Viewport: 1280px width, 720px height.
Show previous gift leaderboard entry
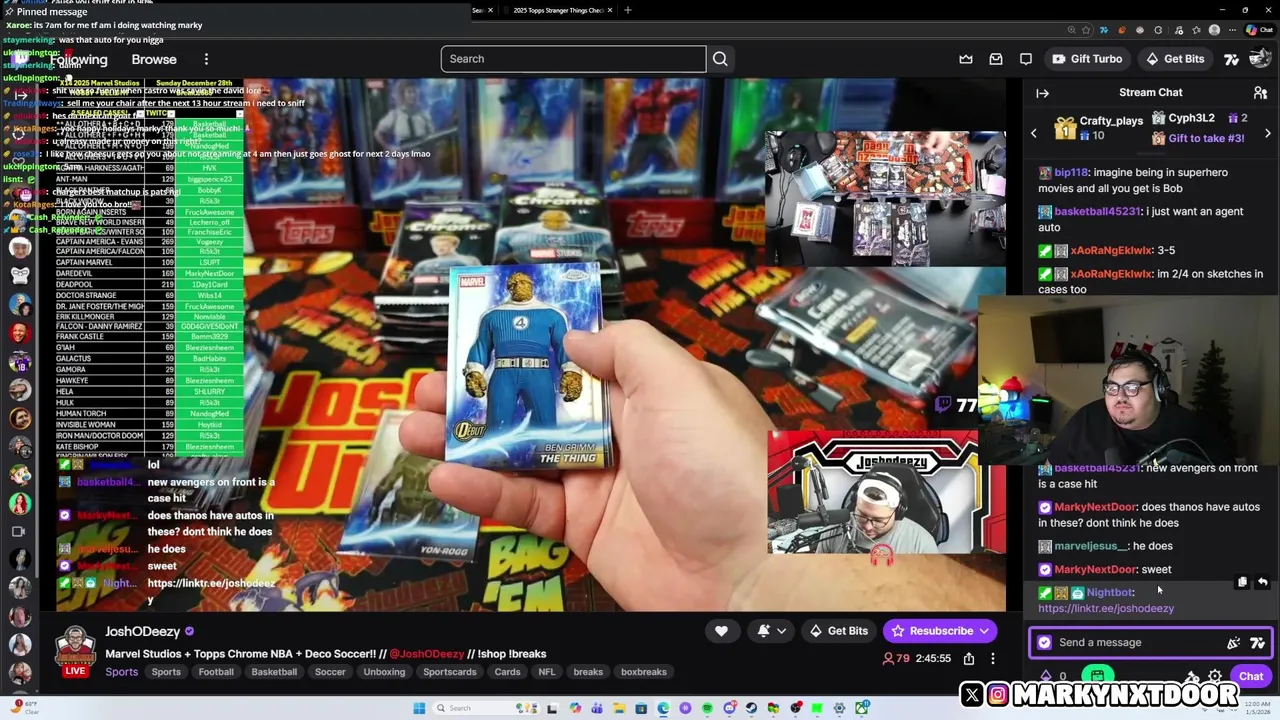pyautogui.click(x=1034, y=133)
